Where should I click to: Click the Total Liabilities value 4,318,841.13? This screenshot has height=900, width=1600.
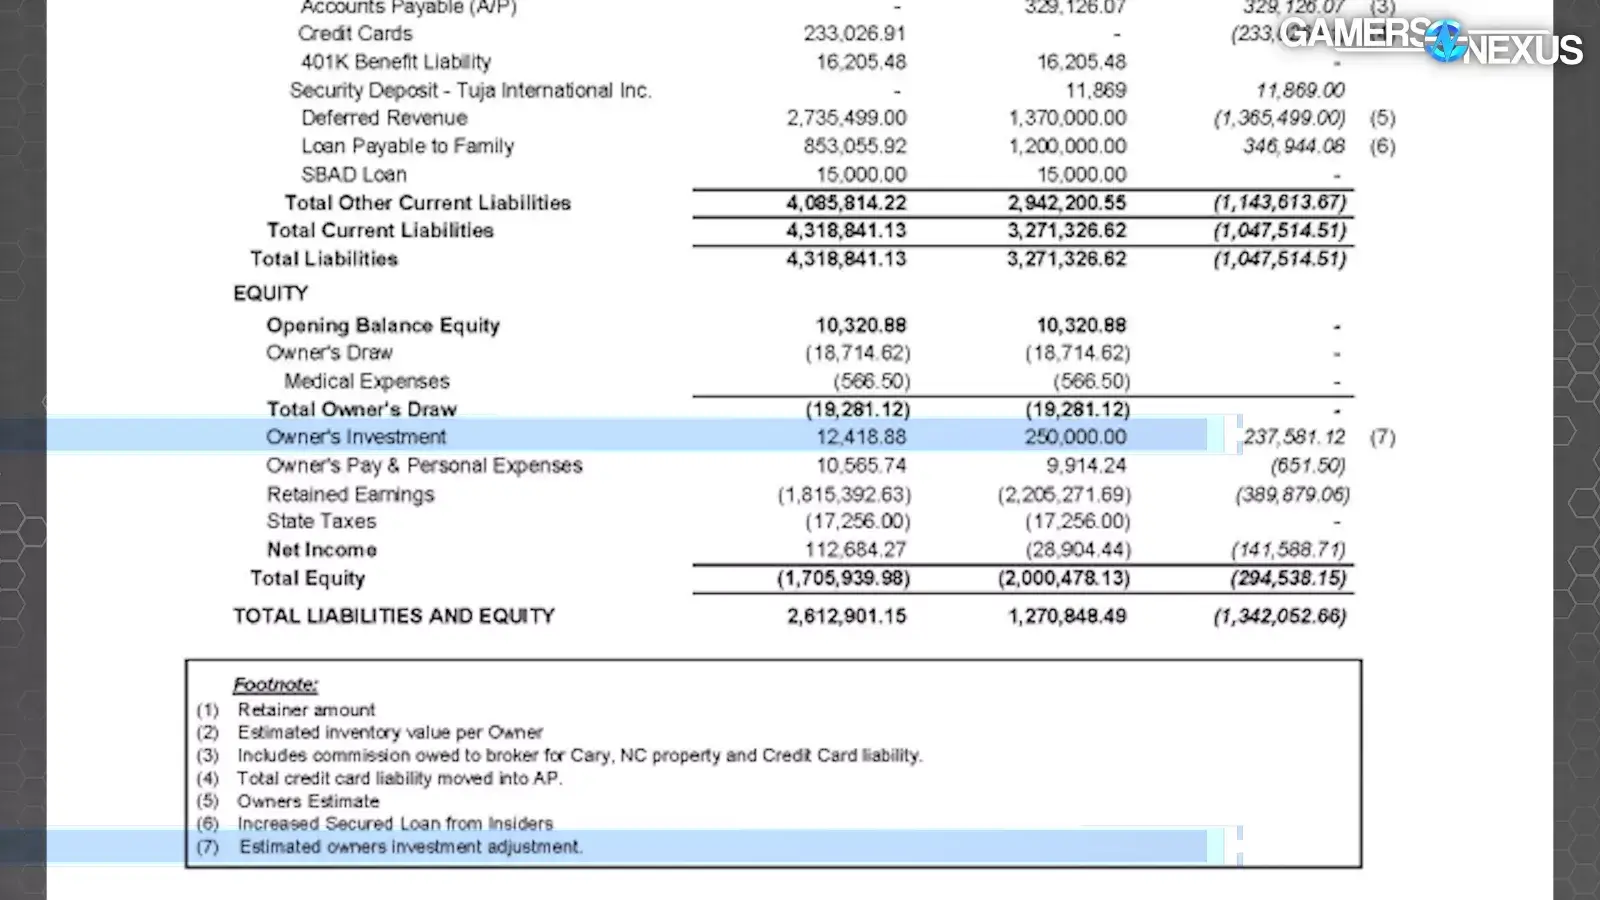(x=846, y=259)
